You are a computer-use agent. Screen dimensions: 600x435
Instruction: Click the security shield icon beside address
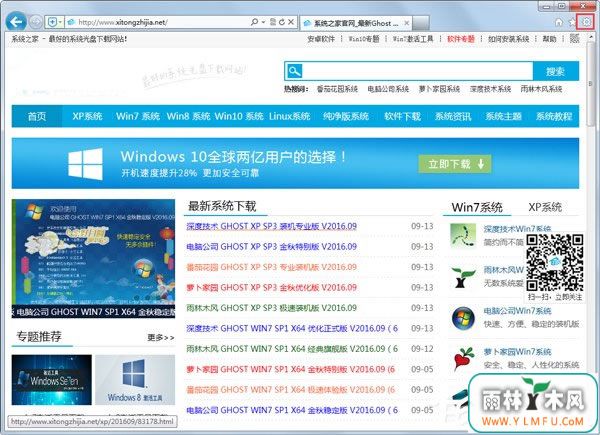[52, 22]
